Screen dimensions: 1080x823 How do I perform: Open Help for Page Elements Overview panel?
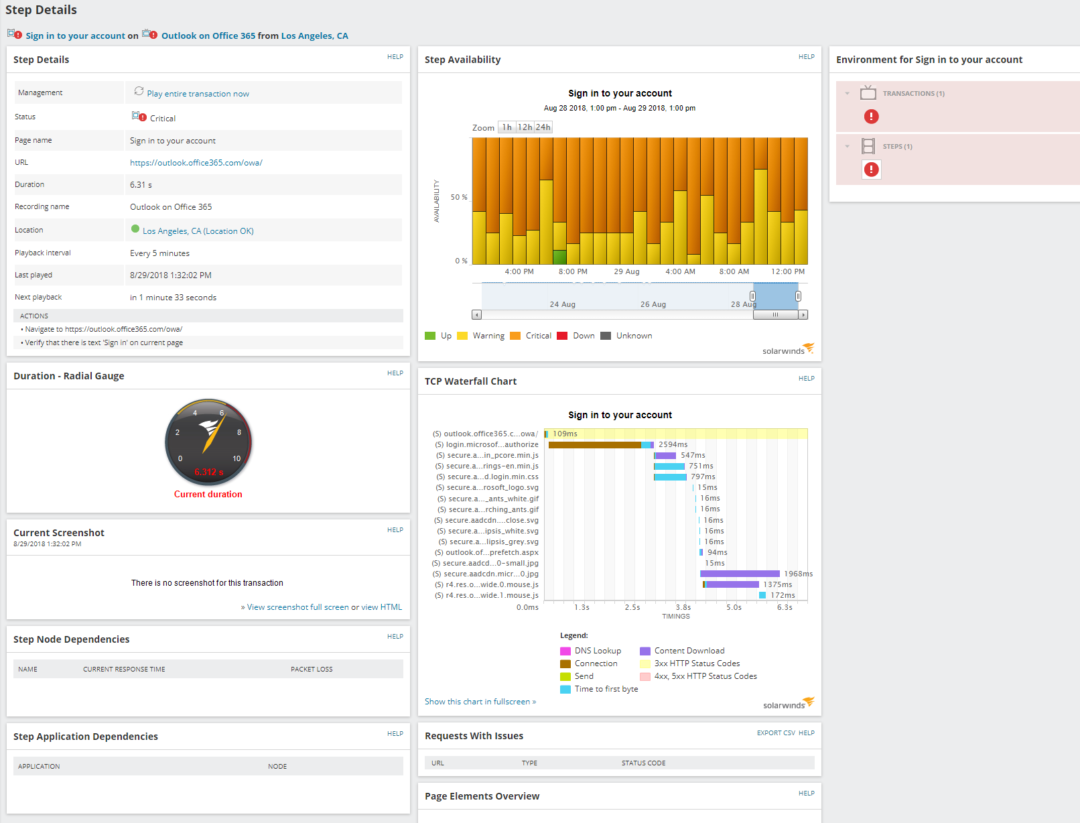tap(807, 793)
